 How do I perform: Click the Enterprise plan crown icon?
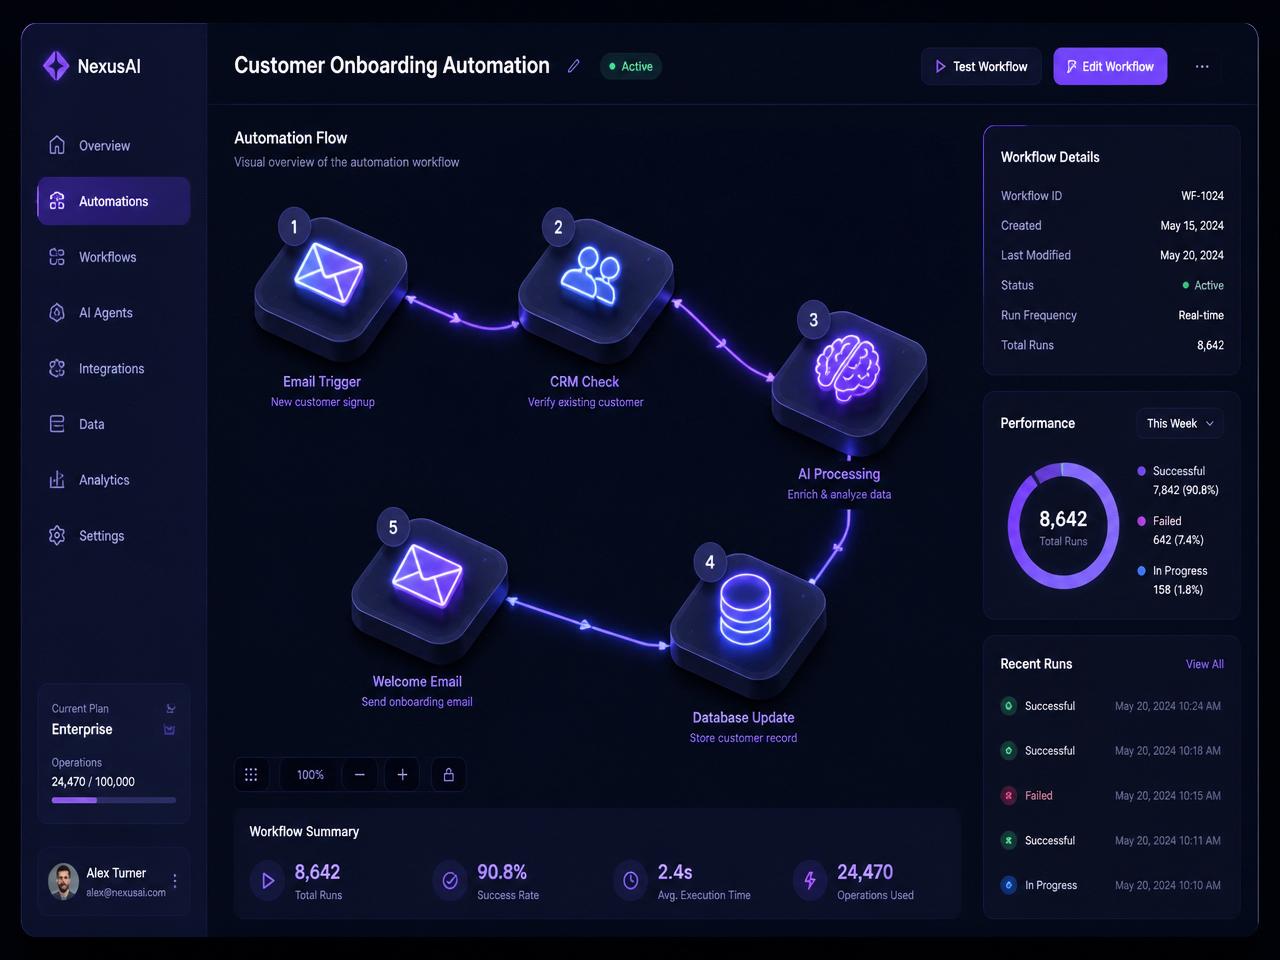click(x=169, y=730)
